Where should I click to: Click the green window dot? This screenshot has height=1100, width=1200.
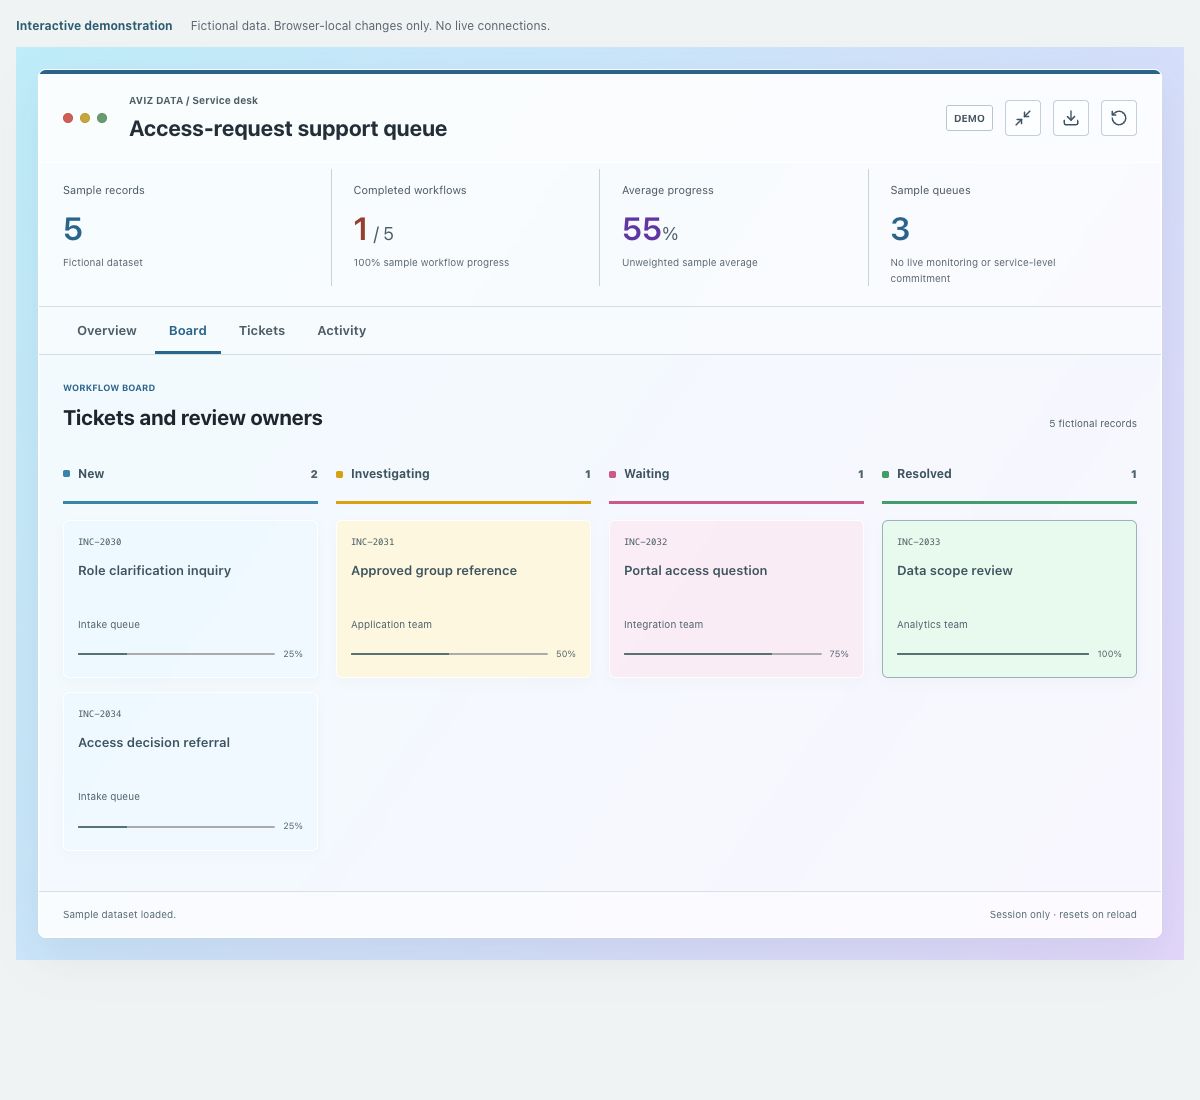(102, 118)
